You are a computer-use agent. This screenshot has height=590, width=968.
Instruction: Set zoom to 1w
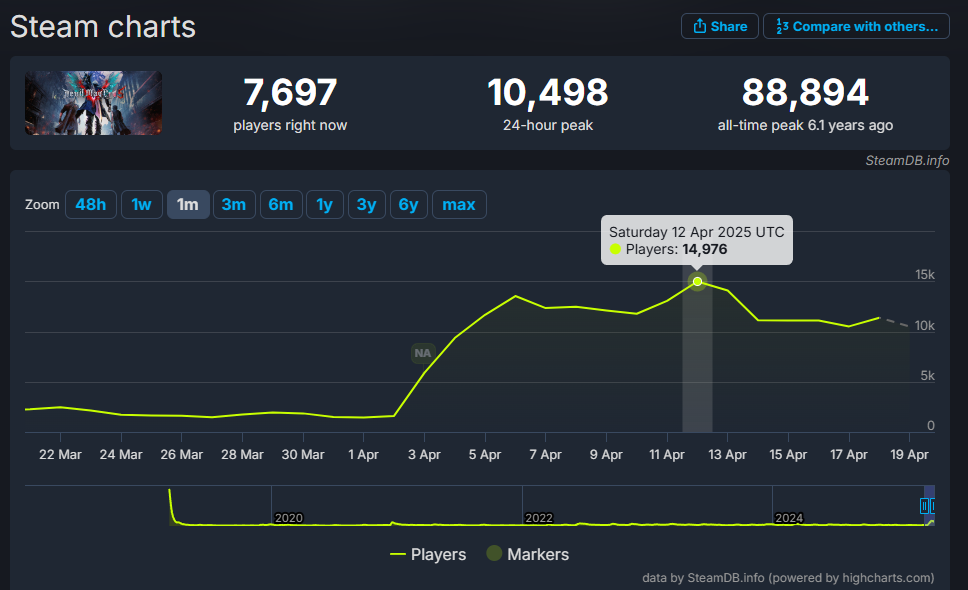coord(141,204)
